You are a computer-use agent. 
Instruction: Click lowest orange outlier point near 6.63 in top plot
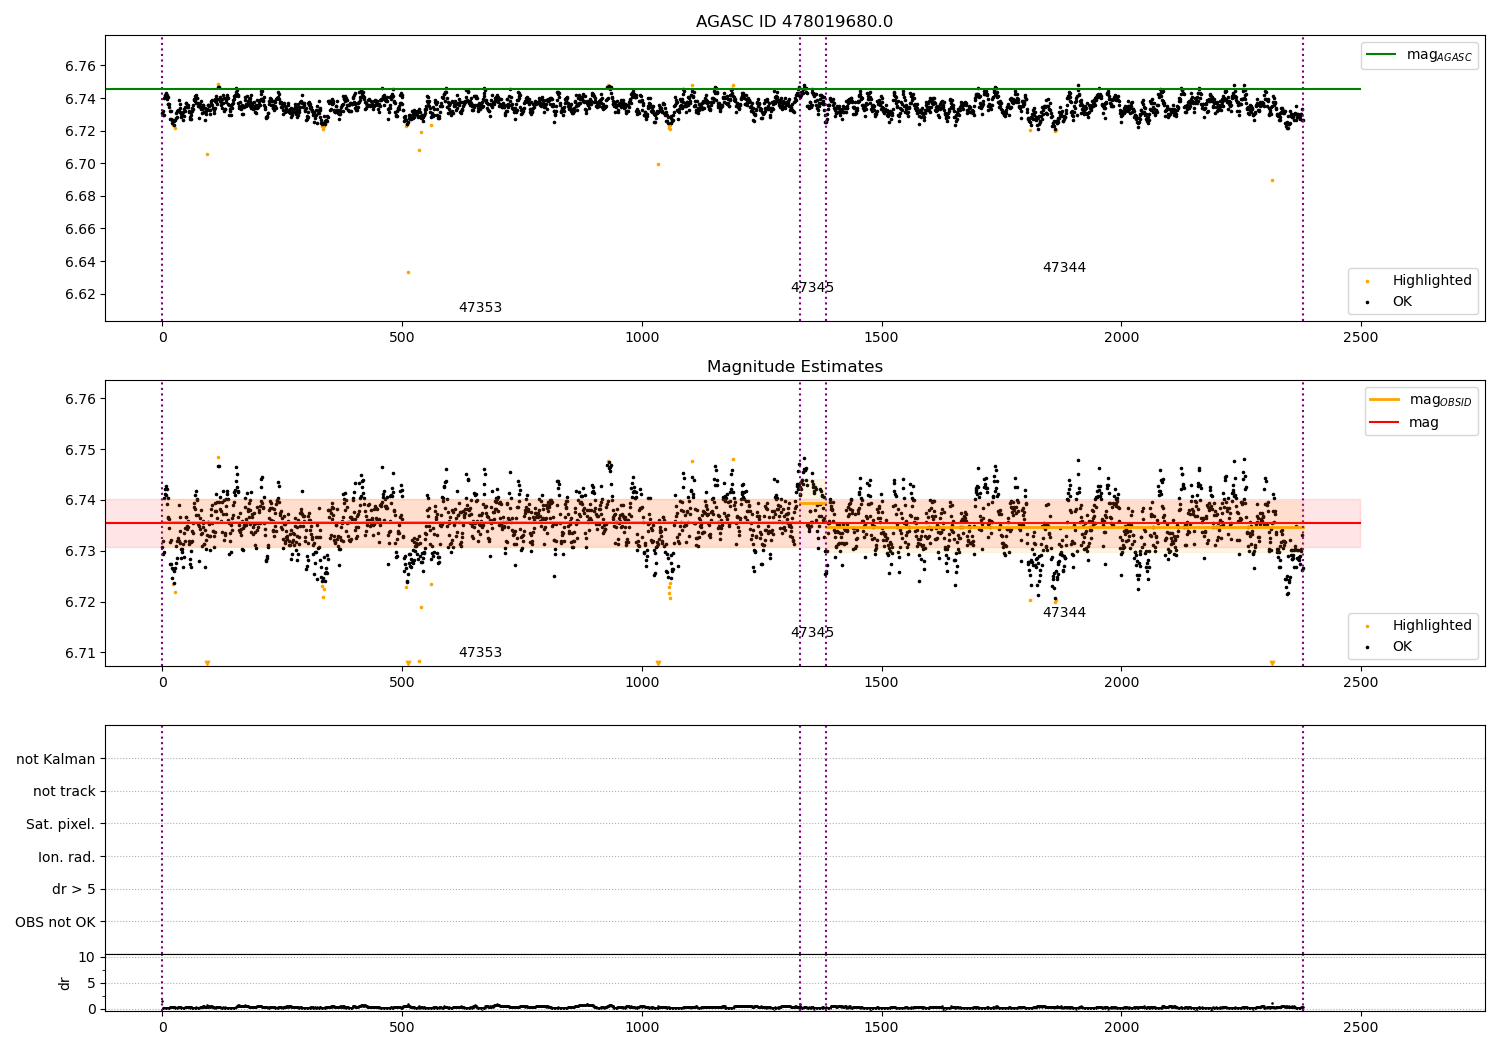408,272
